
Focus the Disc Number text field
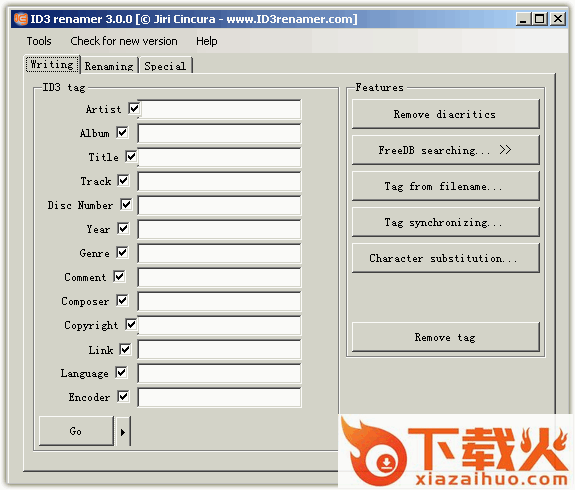click(219, 205)
